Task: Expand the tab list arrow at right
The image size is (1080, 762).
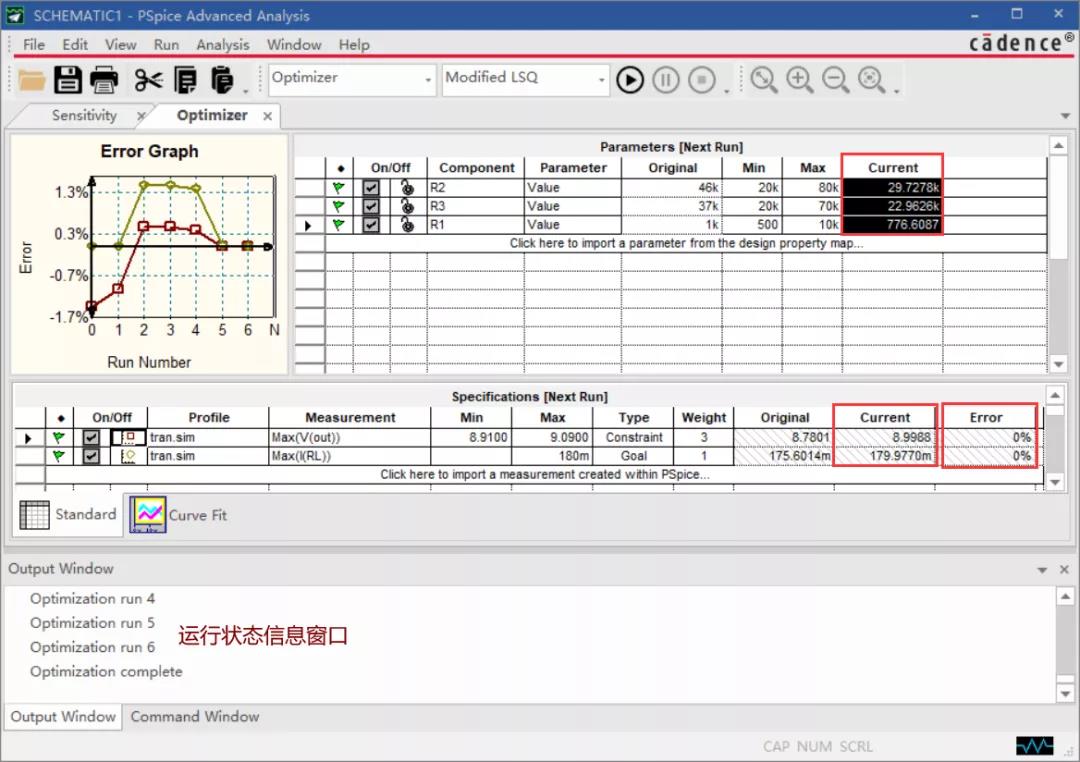Action: click(1065, 116)
